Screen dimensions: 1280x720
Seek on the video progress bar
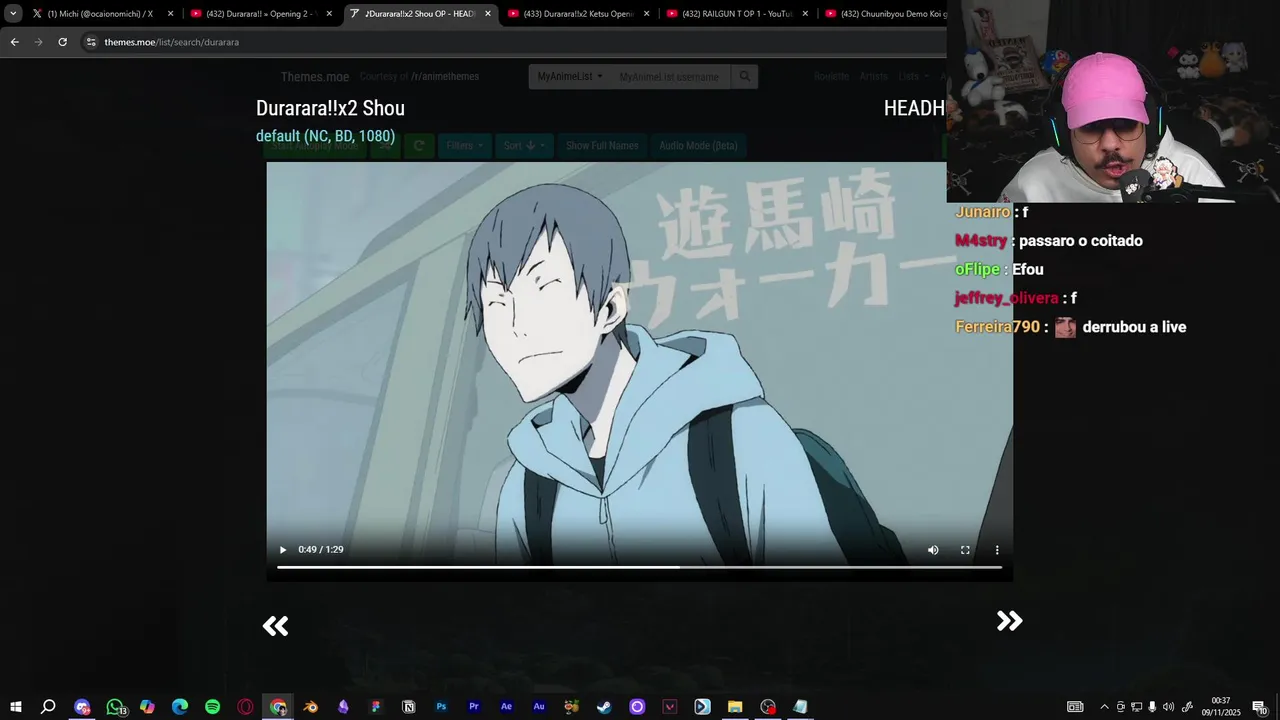[639, 567]
